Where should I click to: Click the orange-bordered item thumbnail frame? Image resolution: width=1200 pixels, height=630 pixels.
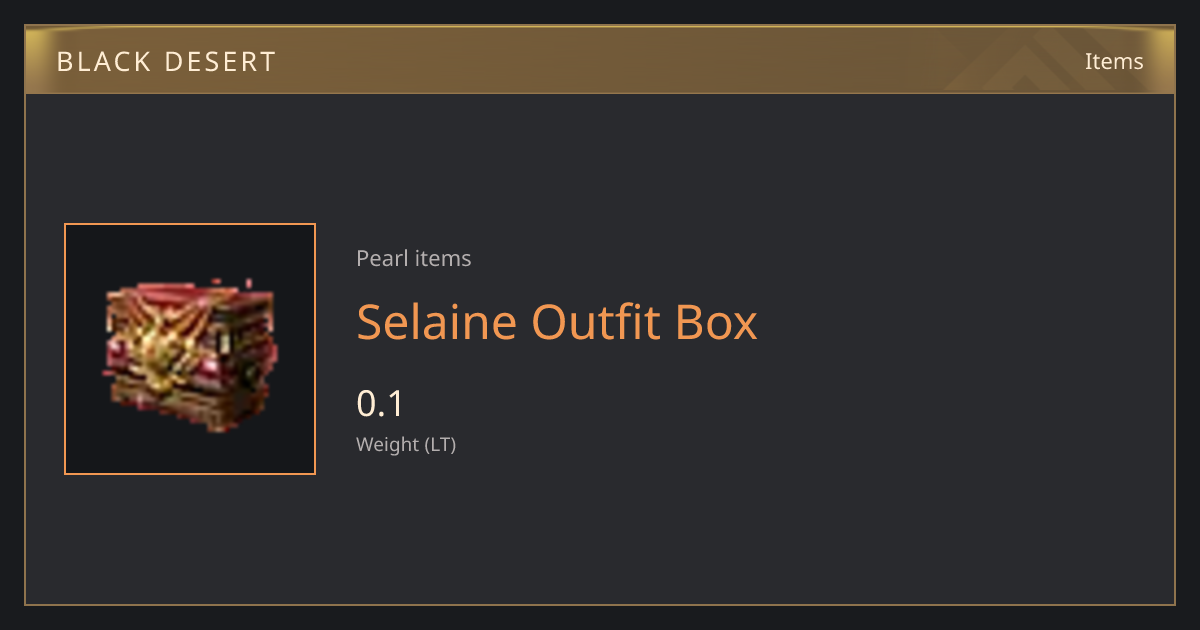point(190,349)
